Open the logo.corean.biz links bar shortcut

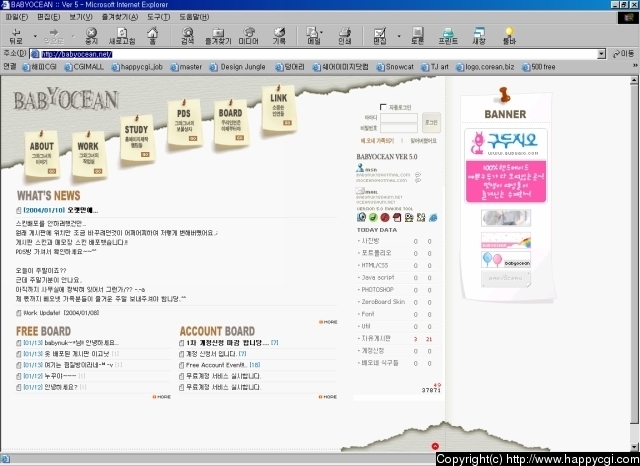point(485,67)
